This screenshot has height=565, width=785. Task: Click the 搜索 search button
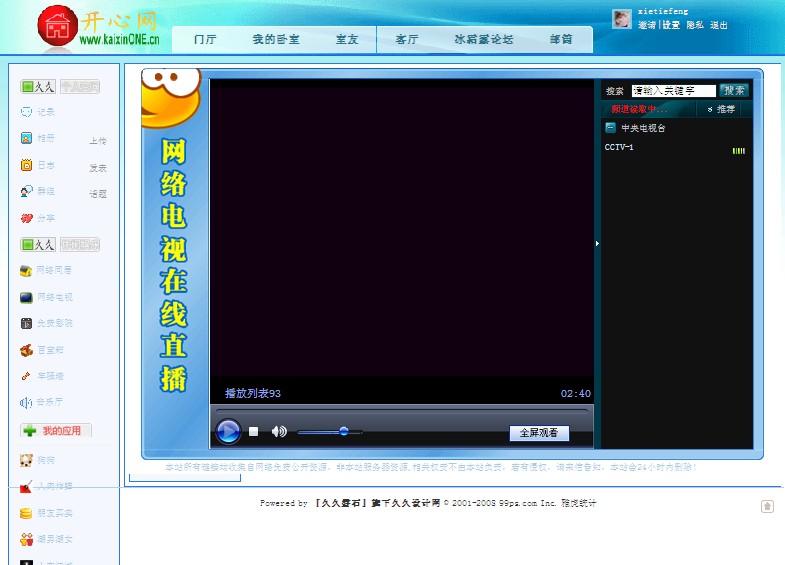click(x=734, y=90)
